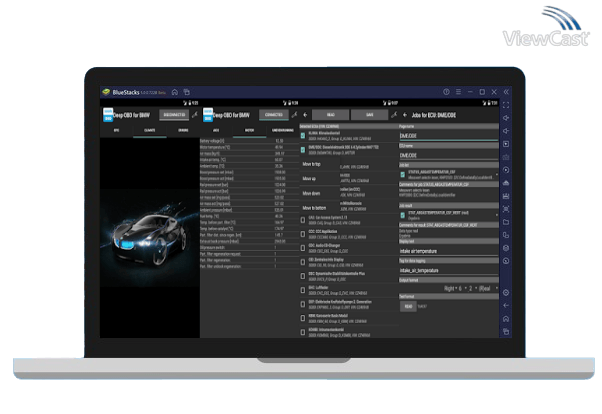Open the '(R)eal' type dropdown
The image size is (602, 414).
488,288
